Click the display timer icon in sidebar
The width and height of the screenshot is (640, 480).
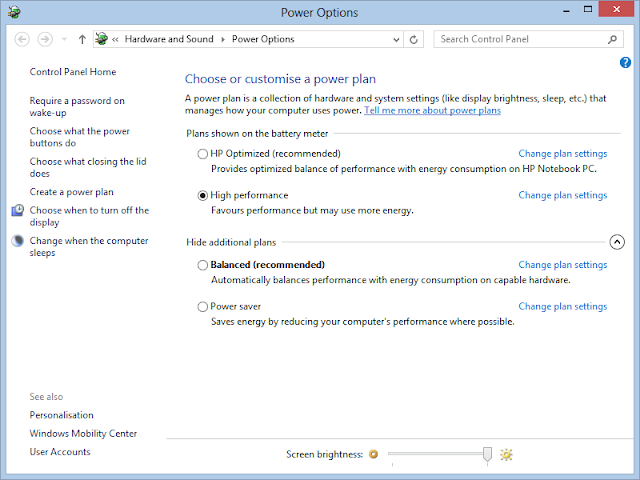point(17,210)
